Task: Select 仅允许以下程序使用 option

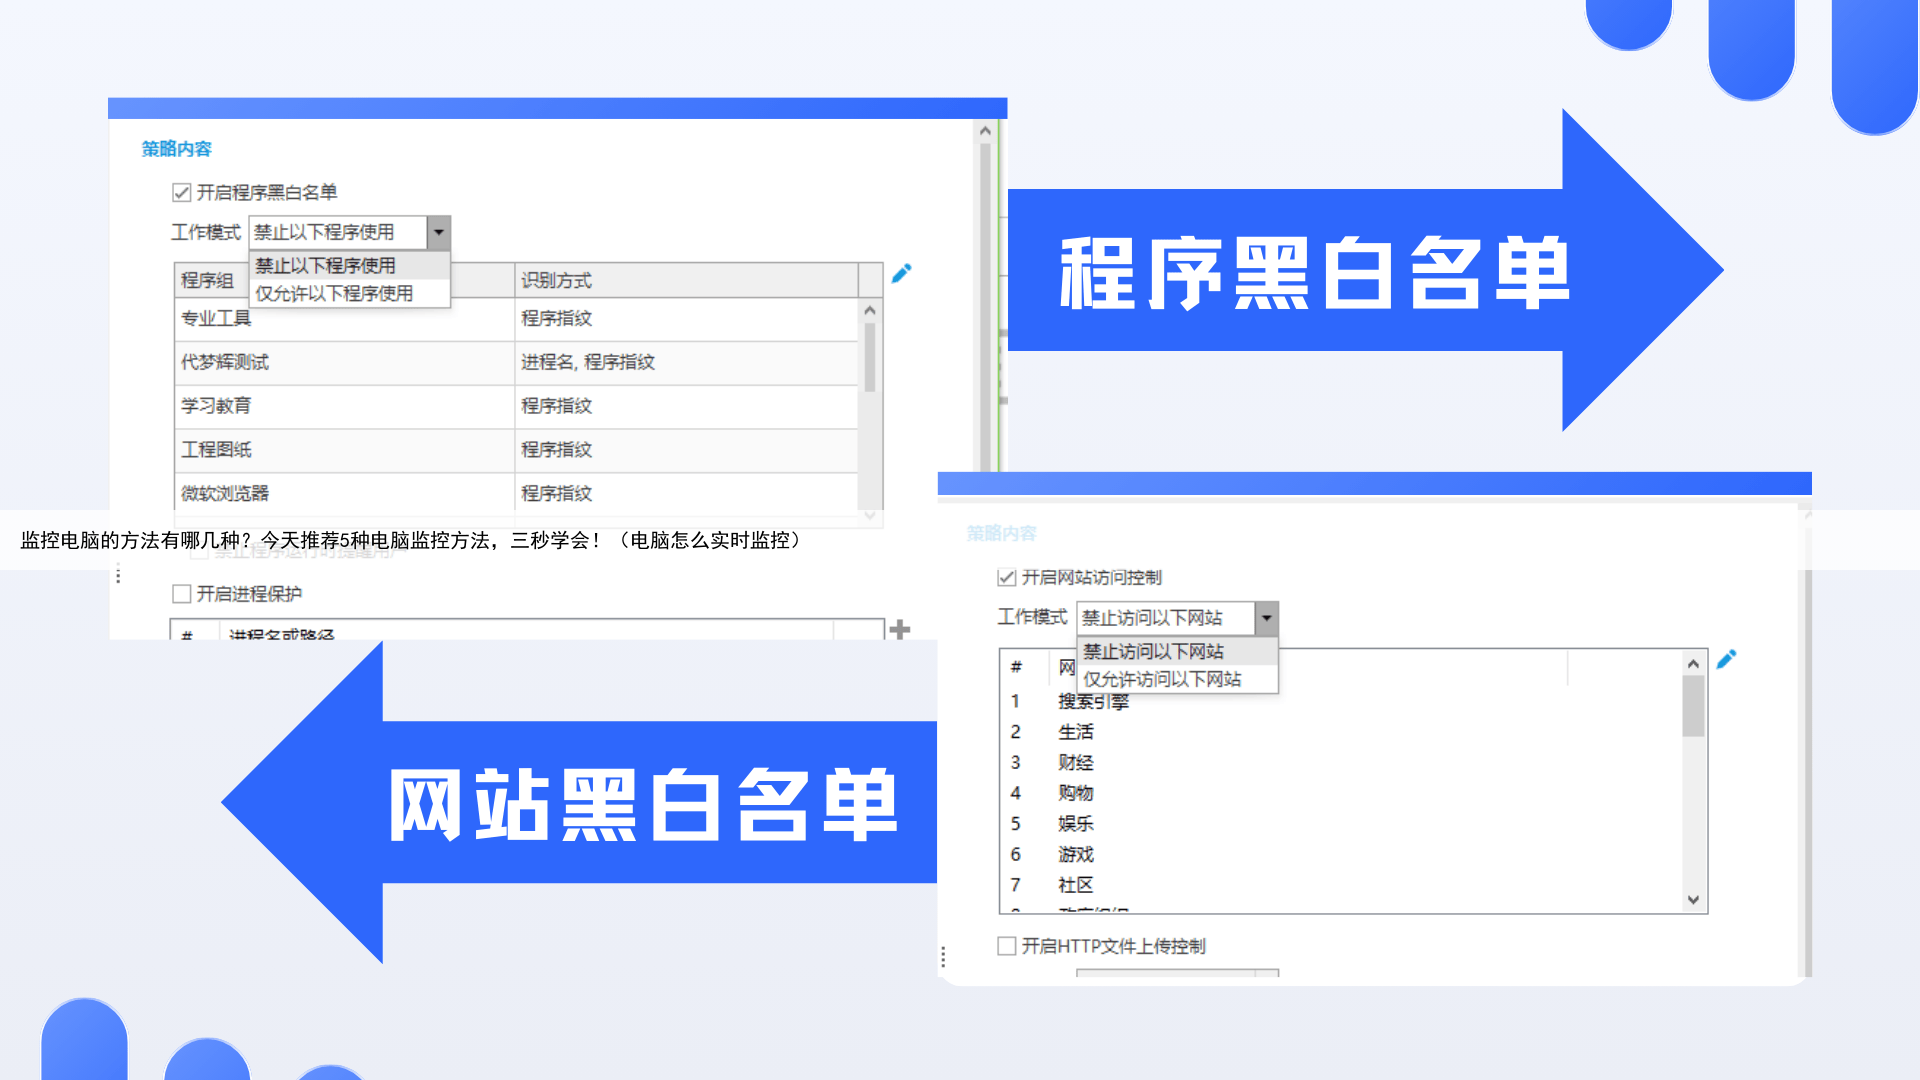Action: (334, 294)
